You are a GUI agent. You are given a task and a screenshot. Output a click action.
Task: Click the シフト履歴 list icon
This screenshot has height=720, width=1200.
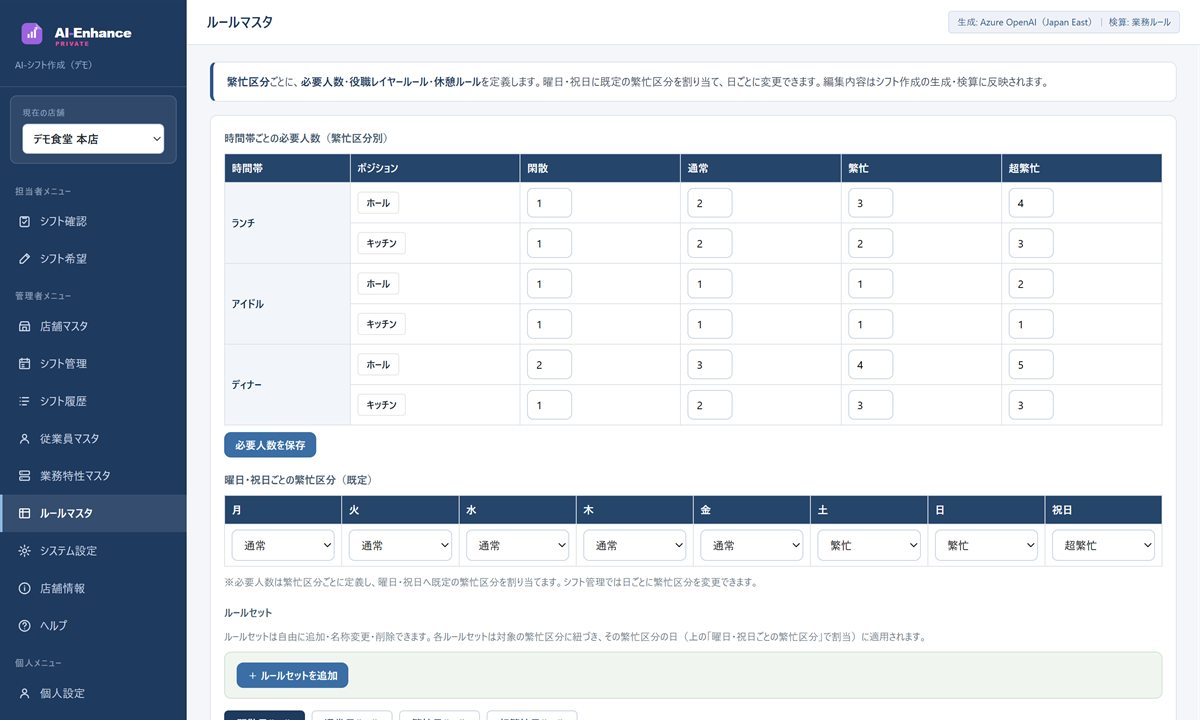(x=25, y=401)
